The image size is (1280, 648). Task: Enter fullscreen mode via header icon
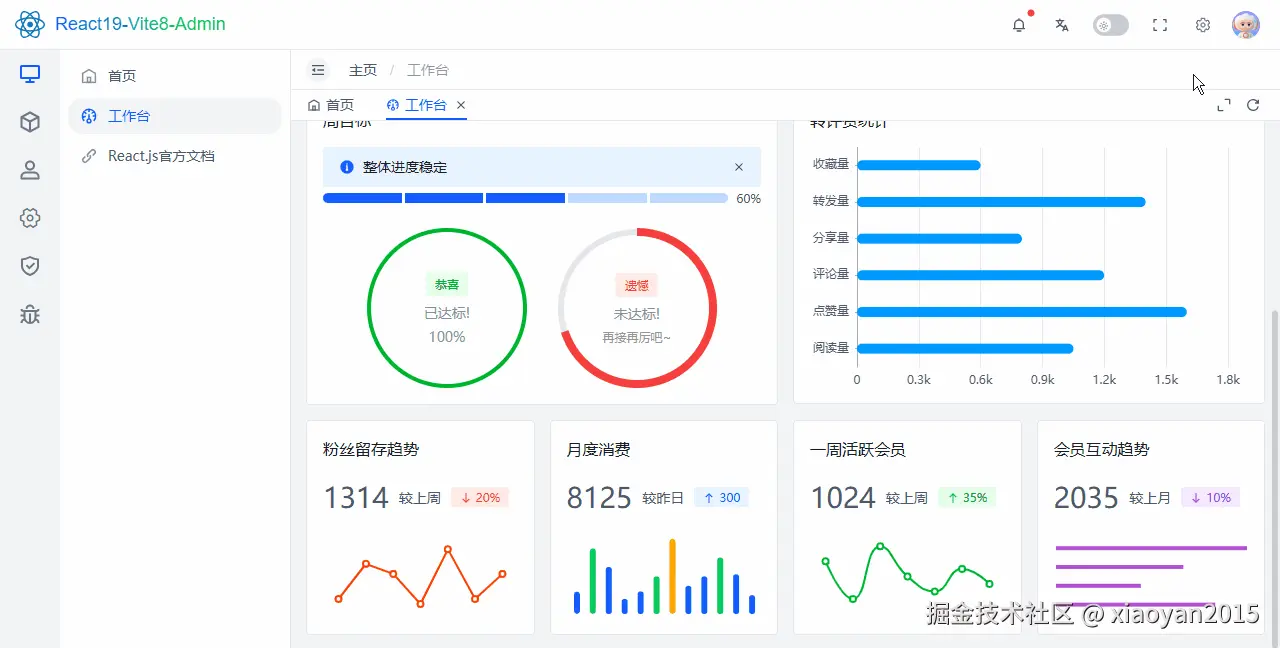(1160, 25)
